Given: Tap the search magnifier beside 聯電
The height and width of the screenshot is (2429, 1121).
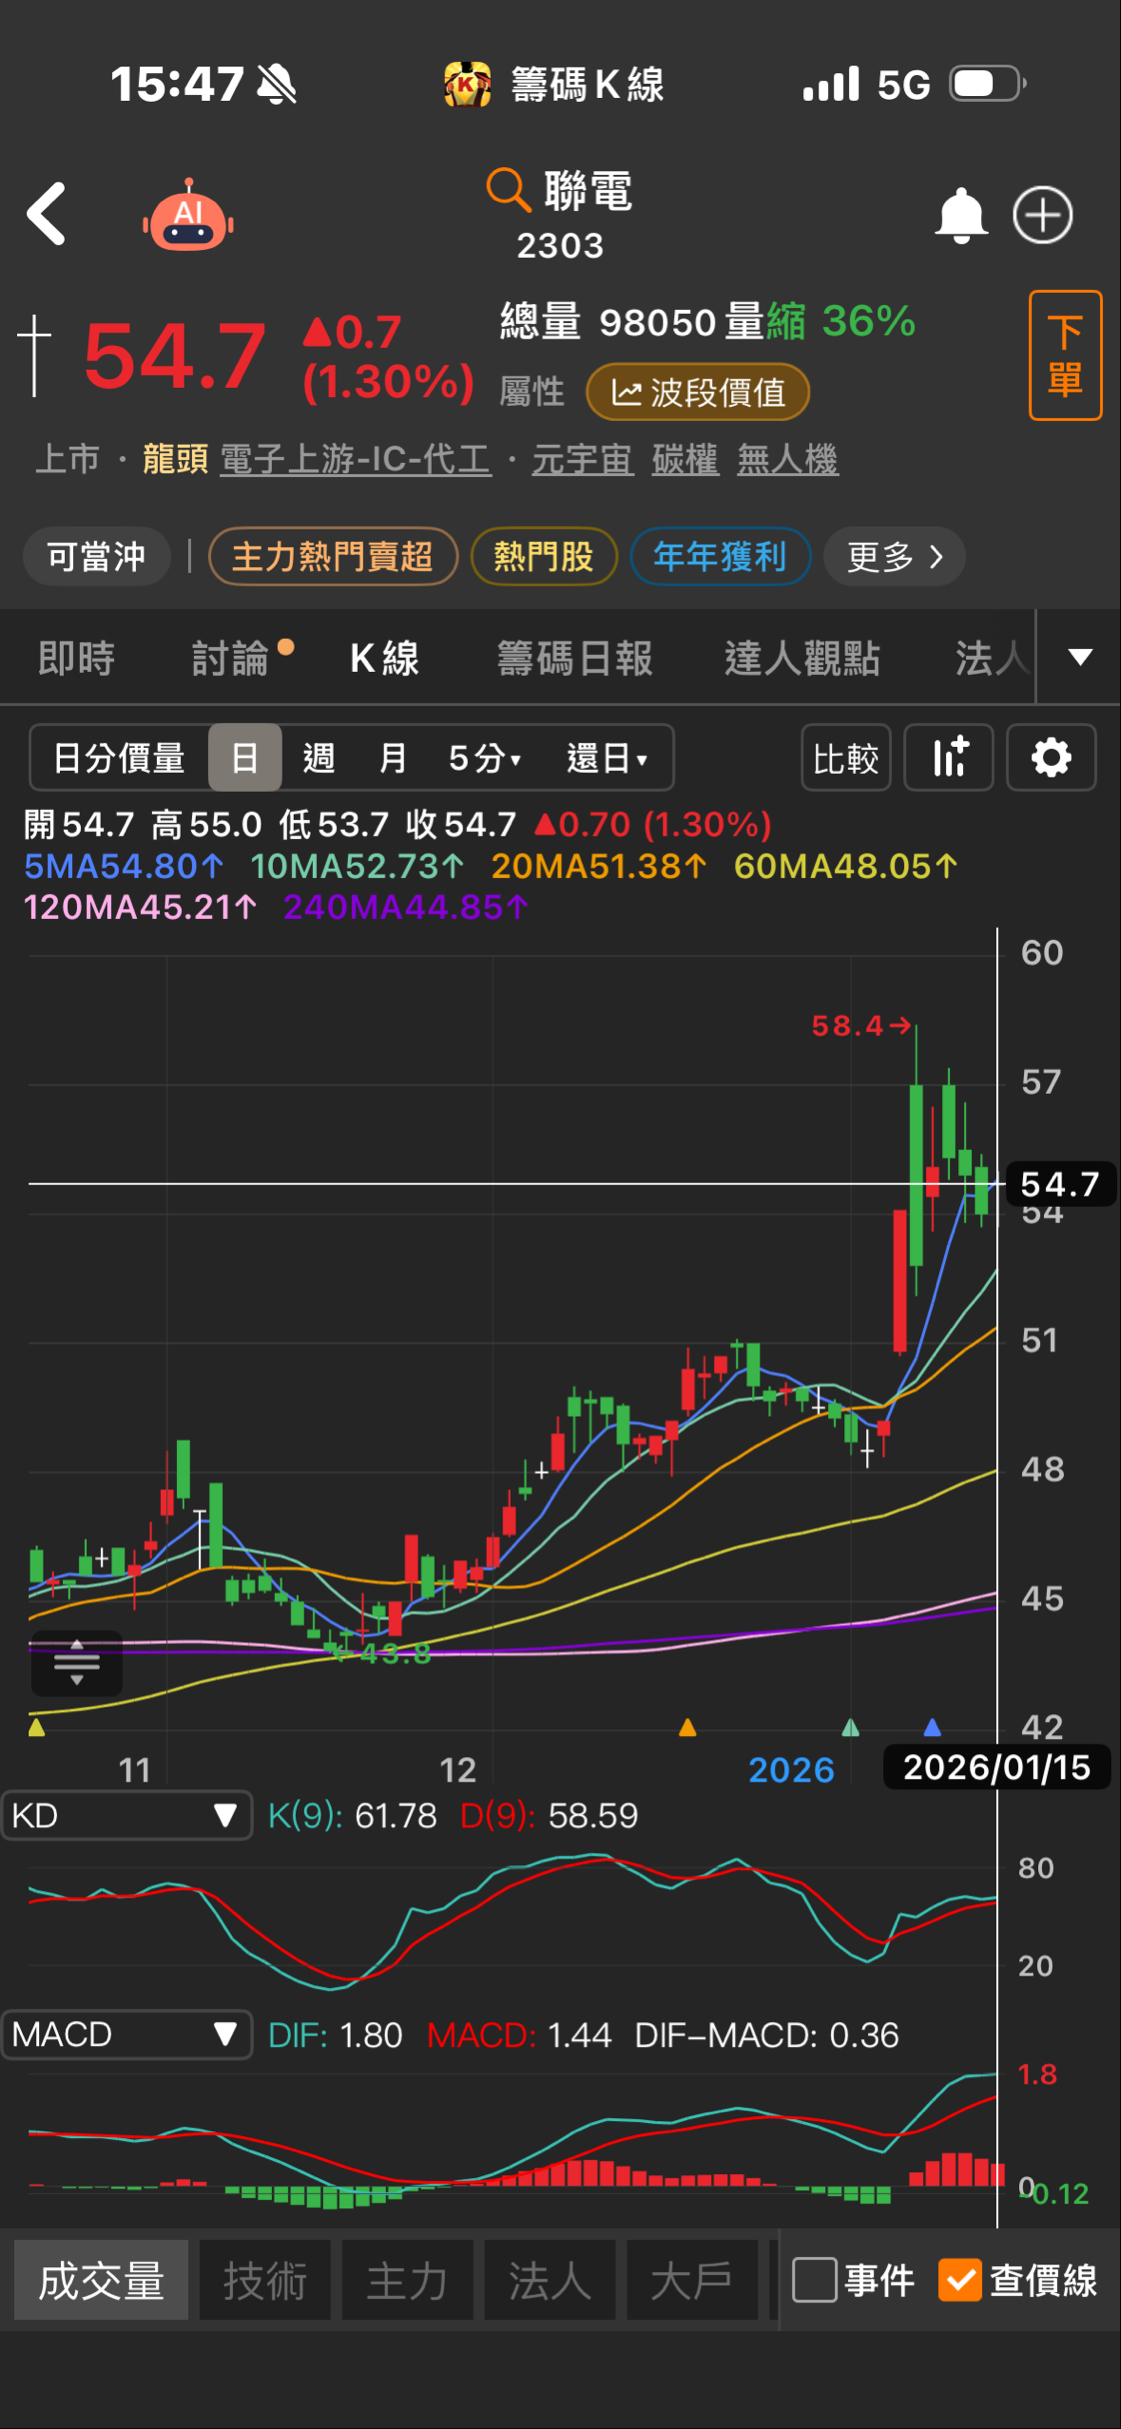Looking at the screenshot, I should 508,189.
